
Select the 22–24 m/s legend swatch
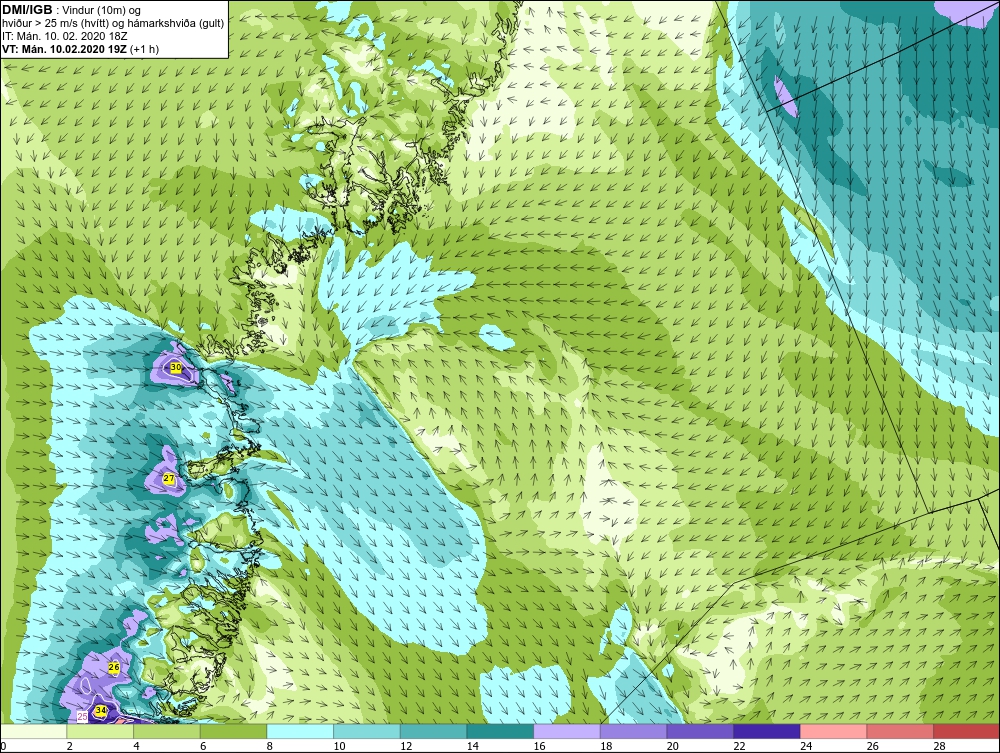[766, 731]
